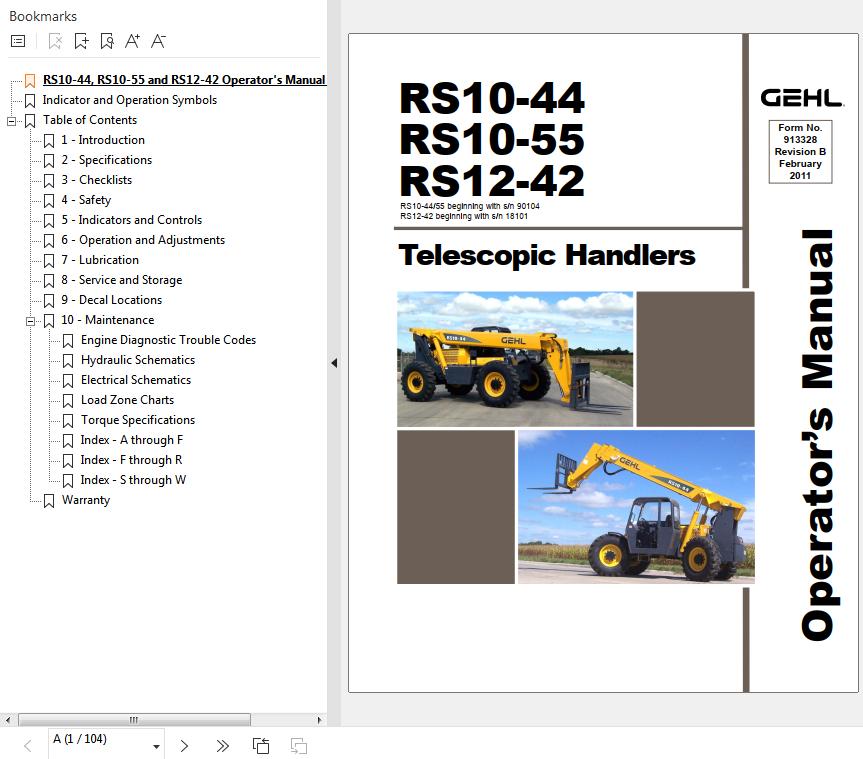Select the Engine Diagnostic Trouble Codes bookmark
863x759 pixels.
coord(168,340)
